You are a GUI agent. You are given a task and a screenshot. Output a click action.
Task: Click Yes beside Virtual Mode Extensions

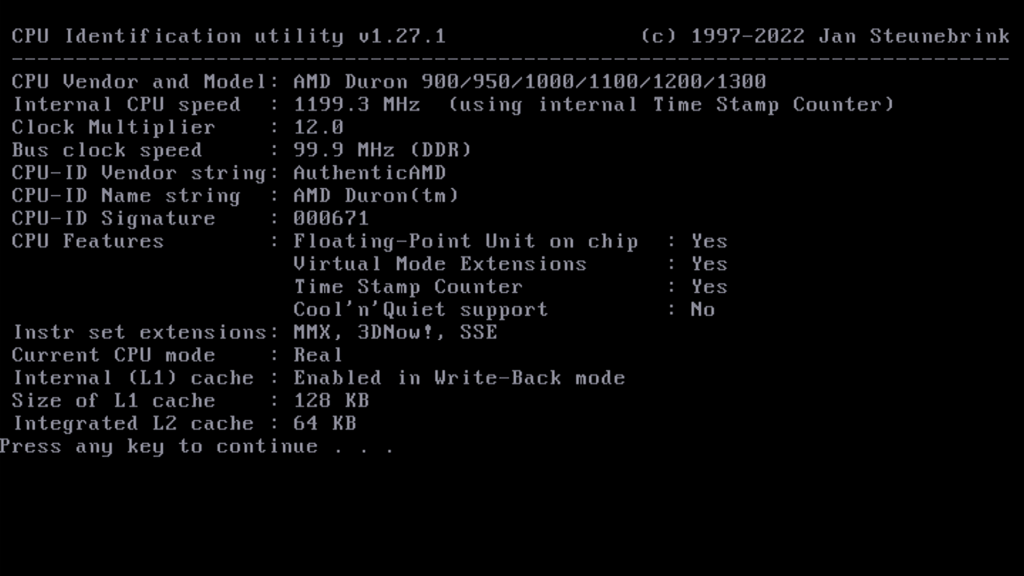click(709, 265)
